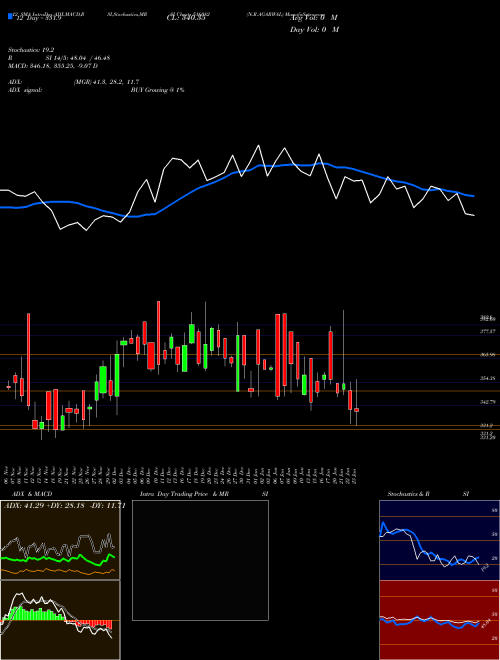The height and width of the screenshot is (660, 500).
Task: Click the 'BUY Growing @ 1%' signal text
Action: 157,90
